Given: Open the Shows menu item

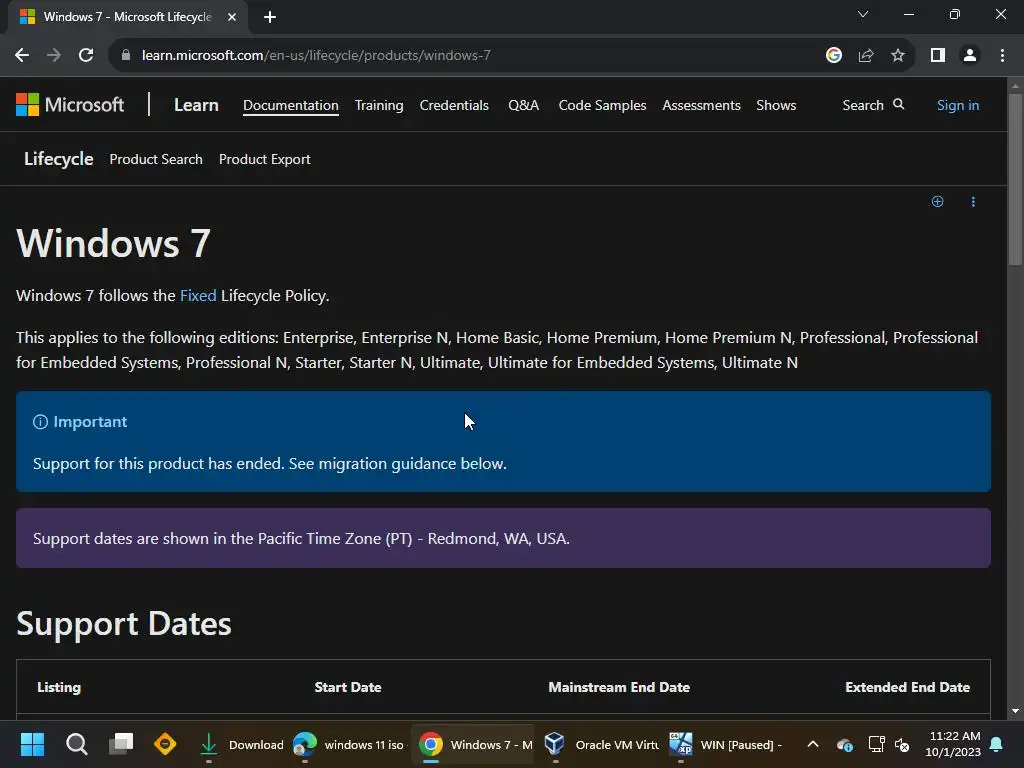Looking at the screenshot, I should [776, 105].
